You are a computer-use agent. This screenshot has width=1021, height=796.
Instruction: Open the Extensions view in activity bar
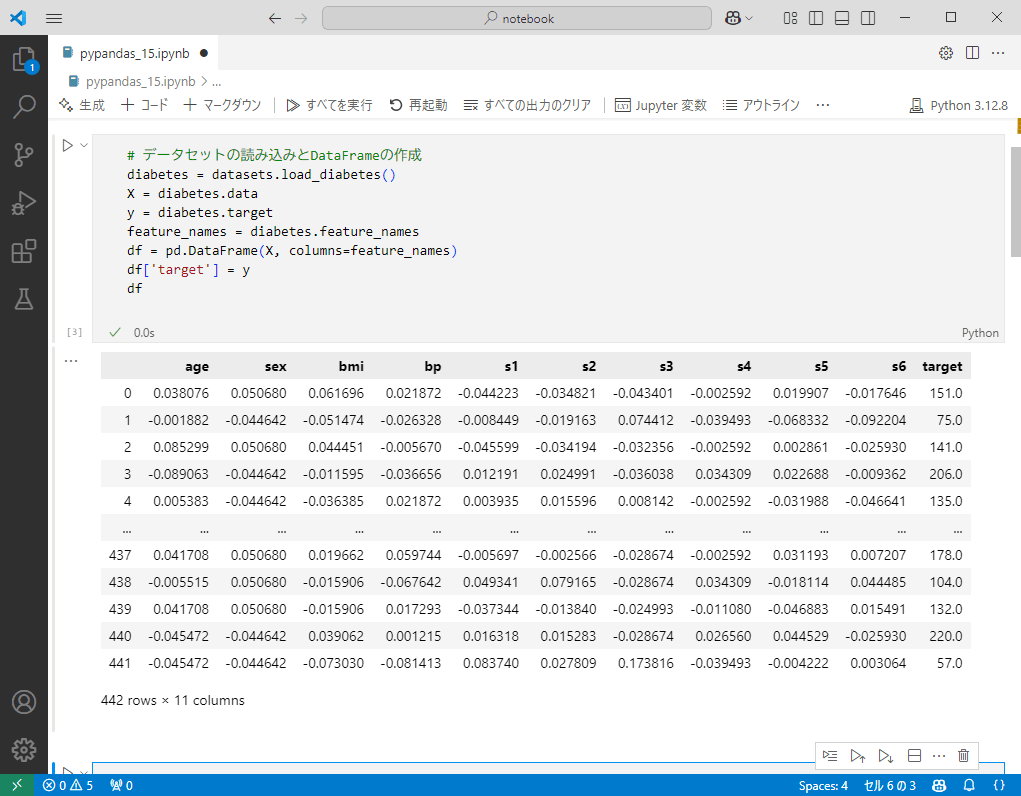click(x=23, y=252)
